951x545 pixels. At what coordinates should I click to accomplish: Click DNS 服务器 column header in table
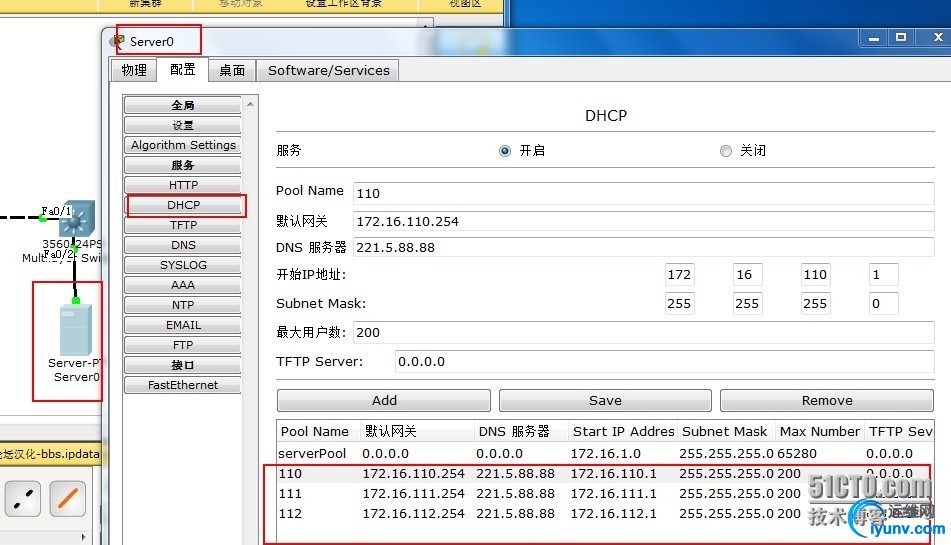pyautogui.click(x=521, y=432)
